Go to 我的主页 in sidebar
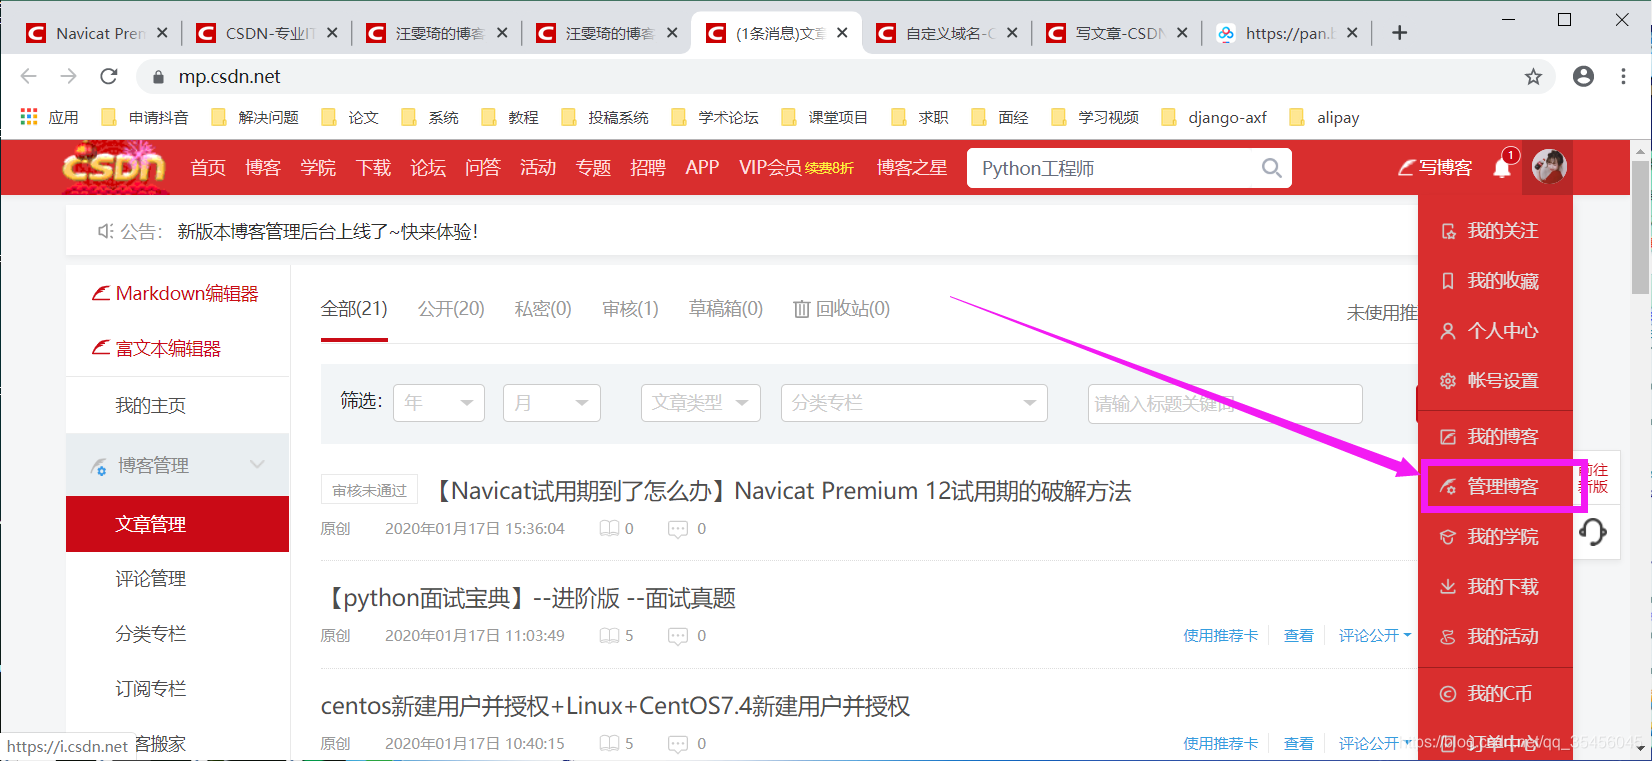This screenshot has width=1652, height=761. [x=150, y=405]
